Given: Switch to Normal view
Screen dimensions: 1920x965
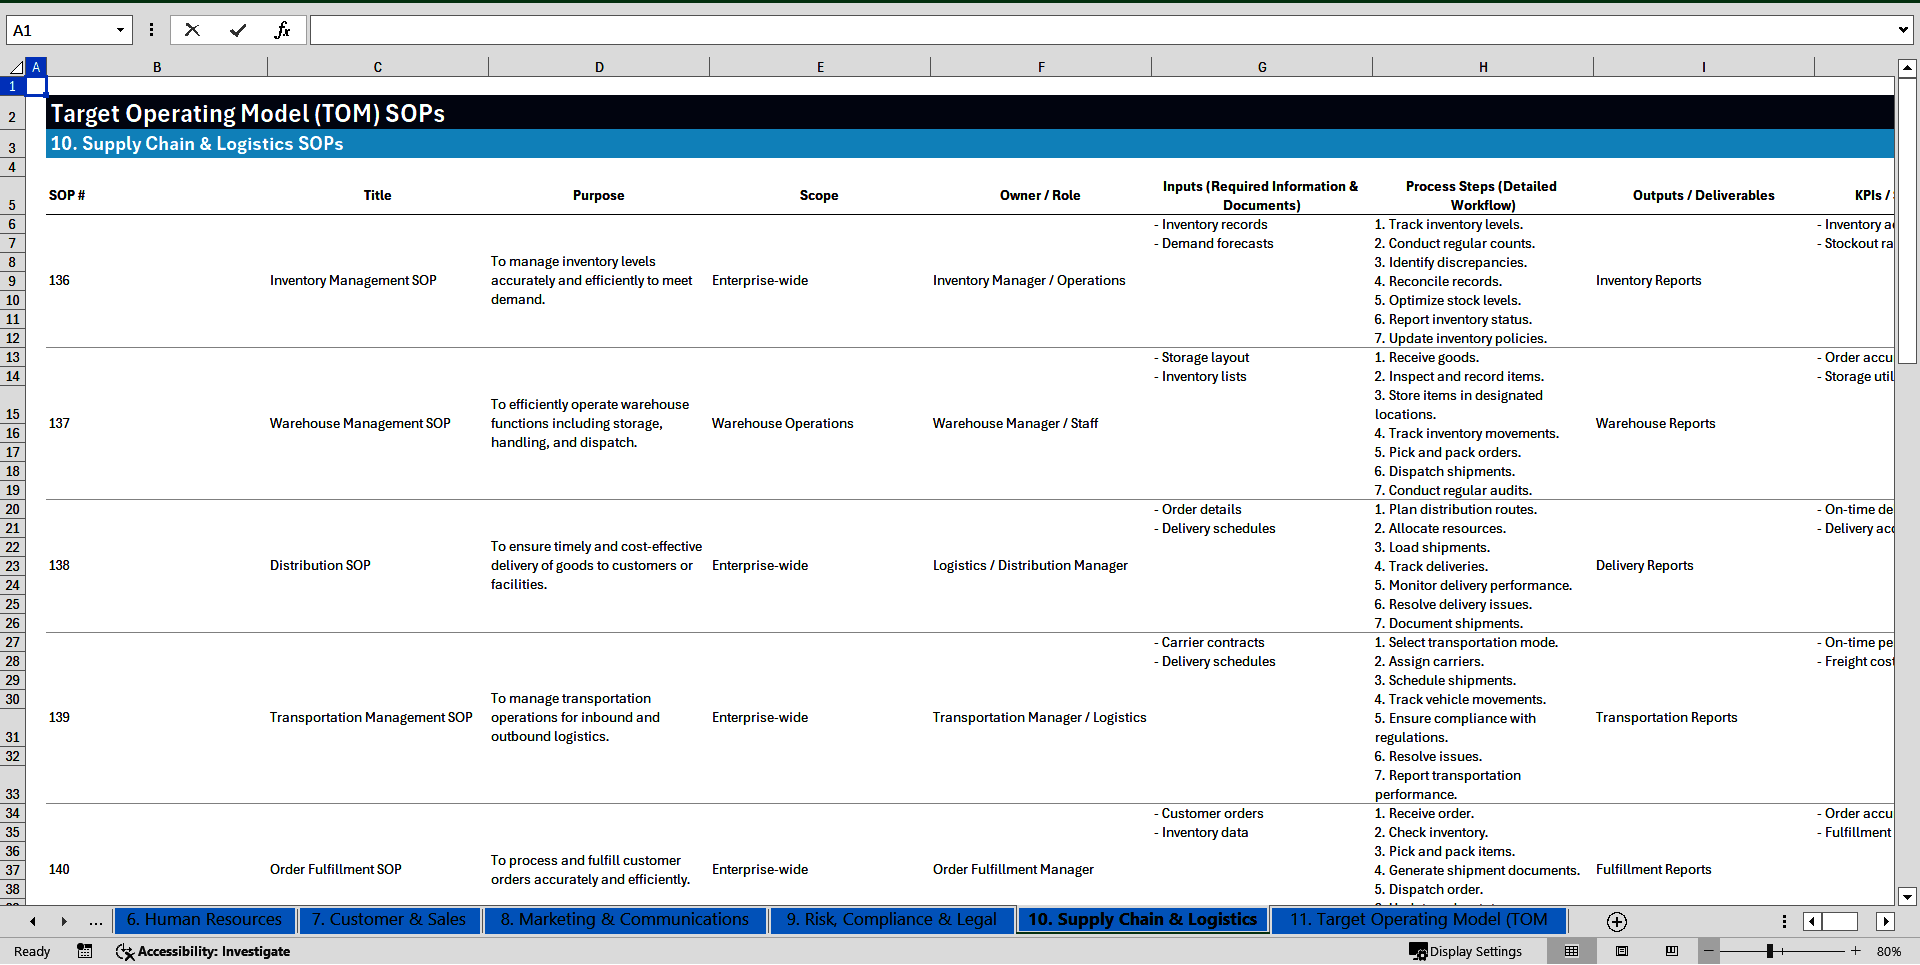Looking at the screenshot, I should click(x=1571, y=951).
